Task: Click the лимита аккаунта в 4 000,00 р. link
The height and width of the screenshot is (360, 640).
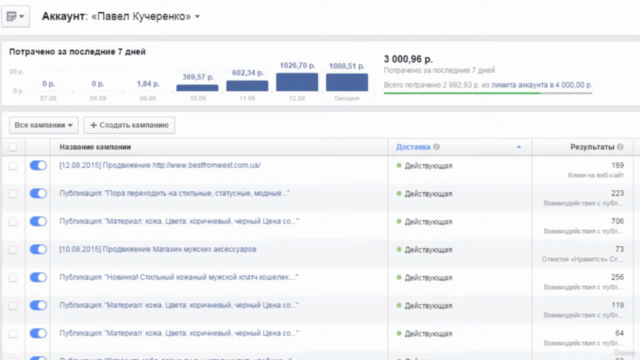Action: [x=541, y=85]
